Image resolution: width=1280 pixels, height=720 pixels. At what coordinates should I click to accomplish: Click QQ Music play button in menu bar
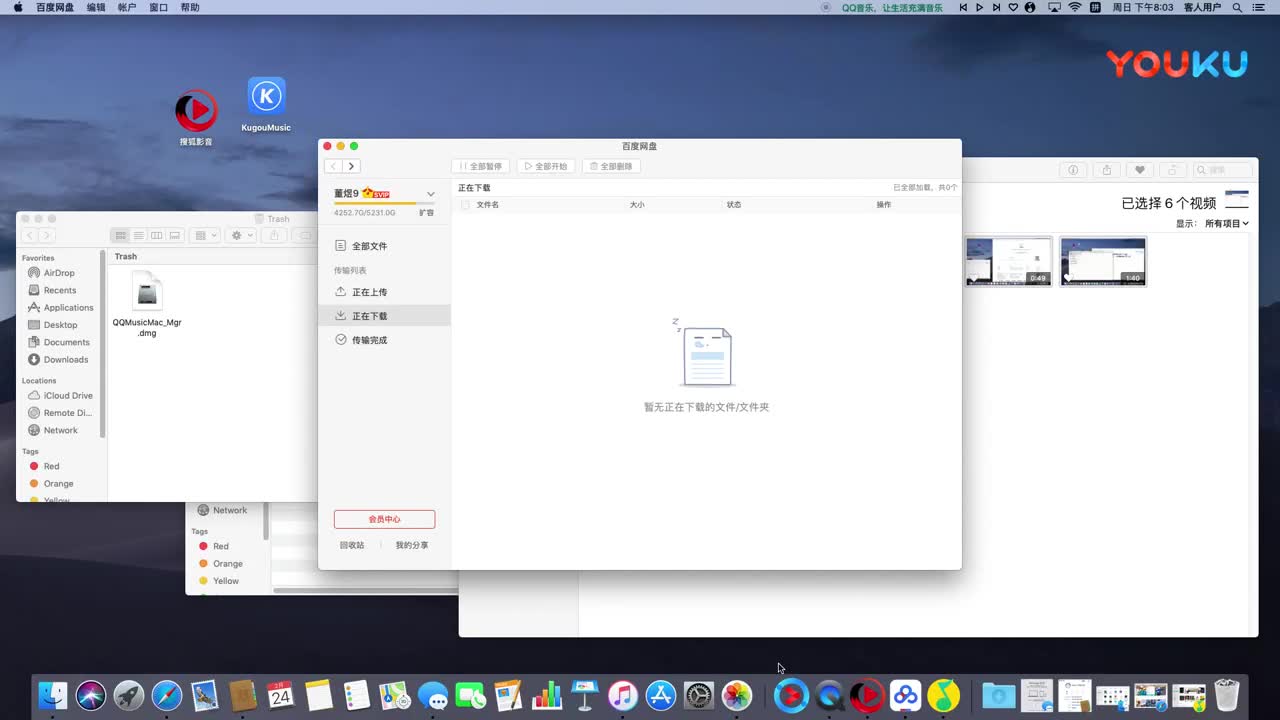tap(980, 7)
